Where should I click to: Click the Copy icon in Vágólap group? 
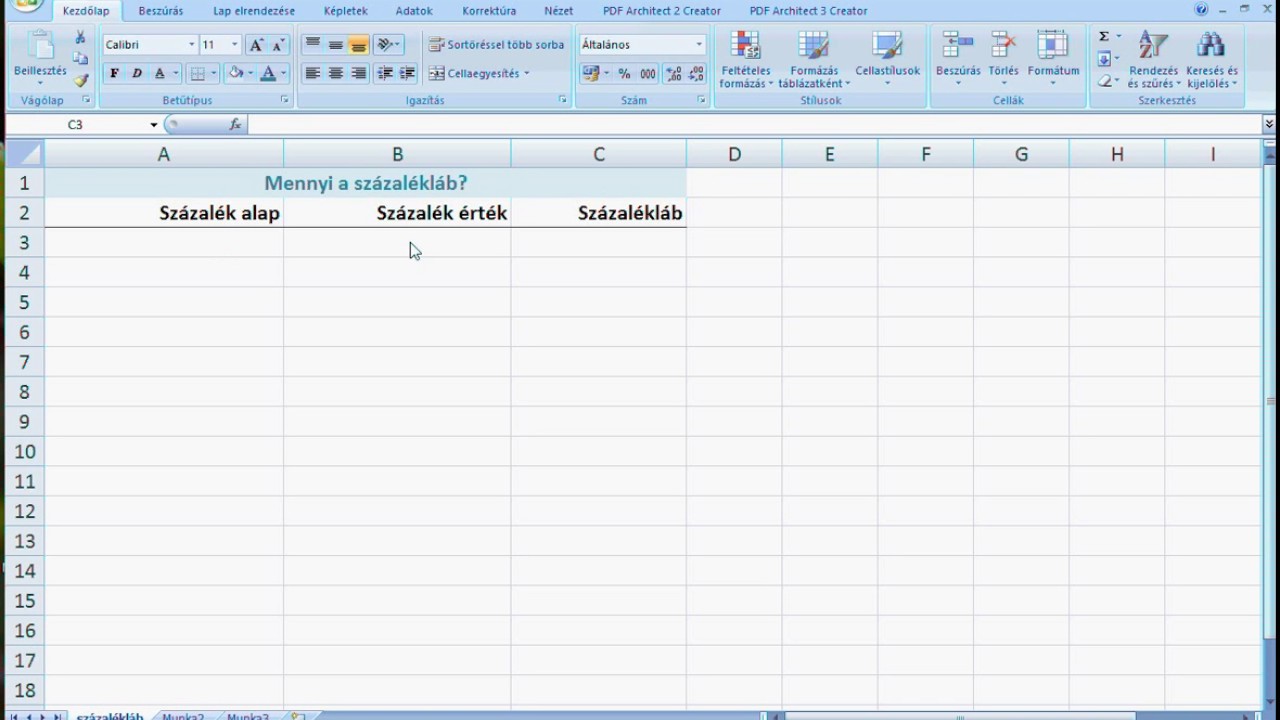pyautogui.click(x=80, y=59)
